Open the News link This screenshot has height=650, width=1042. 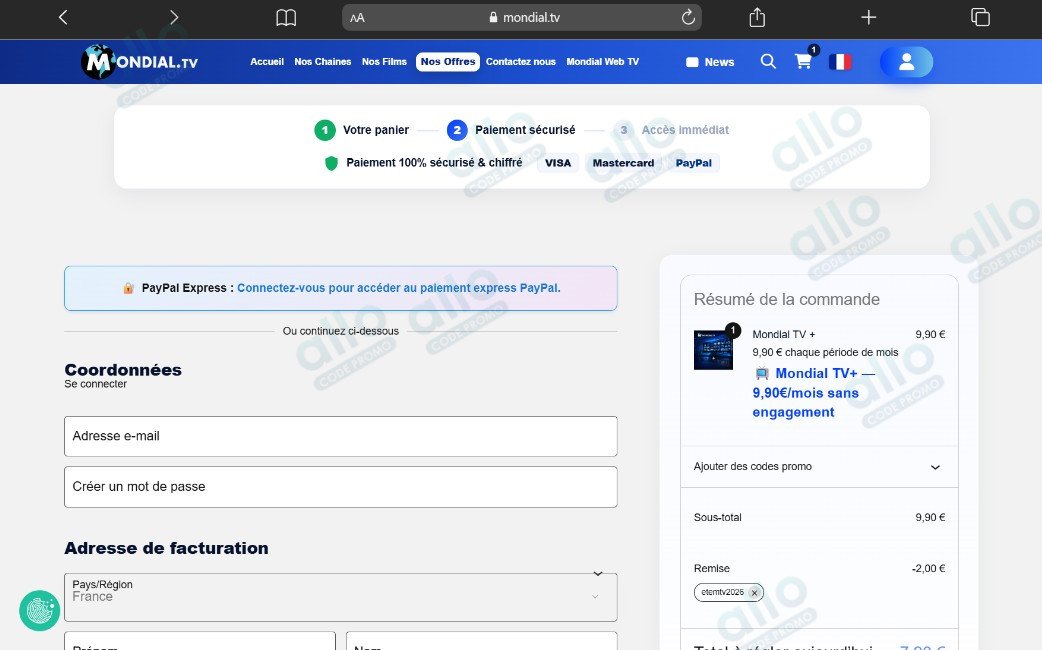[710, 62]
